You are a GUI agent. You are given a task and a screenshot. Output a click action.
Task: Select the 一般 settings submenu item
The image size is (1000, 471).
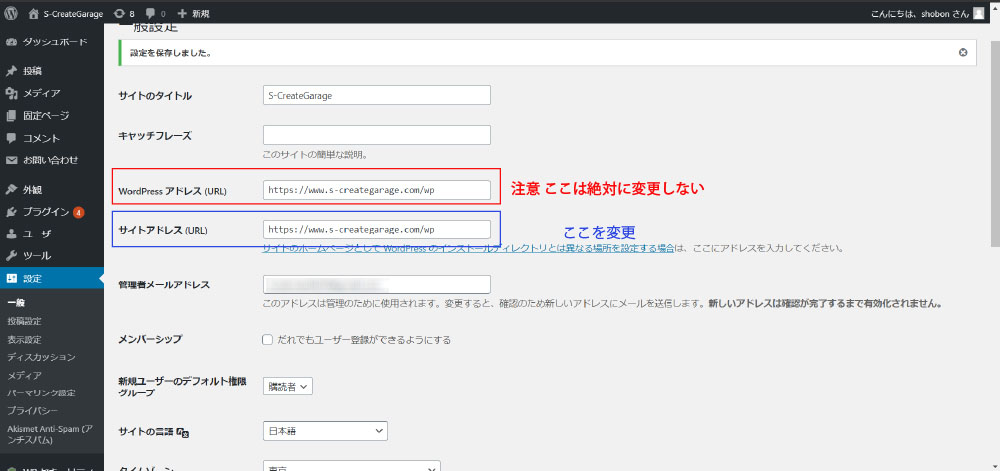[x=16, y=303]
